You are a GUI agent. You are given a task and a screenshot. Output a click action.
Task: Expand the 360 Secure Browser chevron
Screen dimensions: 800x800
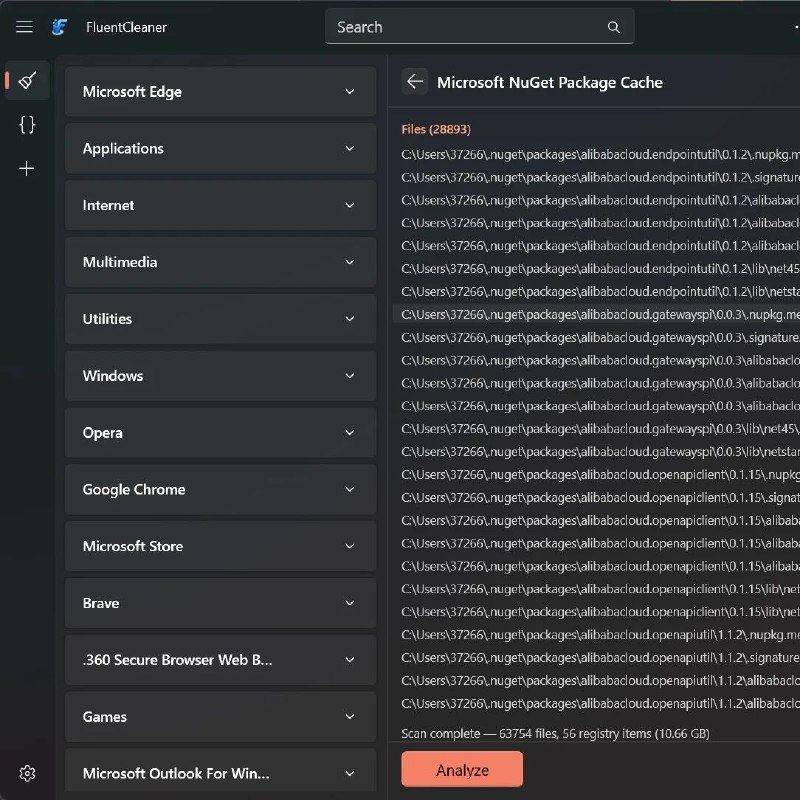tap(349, 660)
